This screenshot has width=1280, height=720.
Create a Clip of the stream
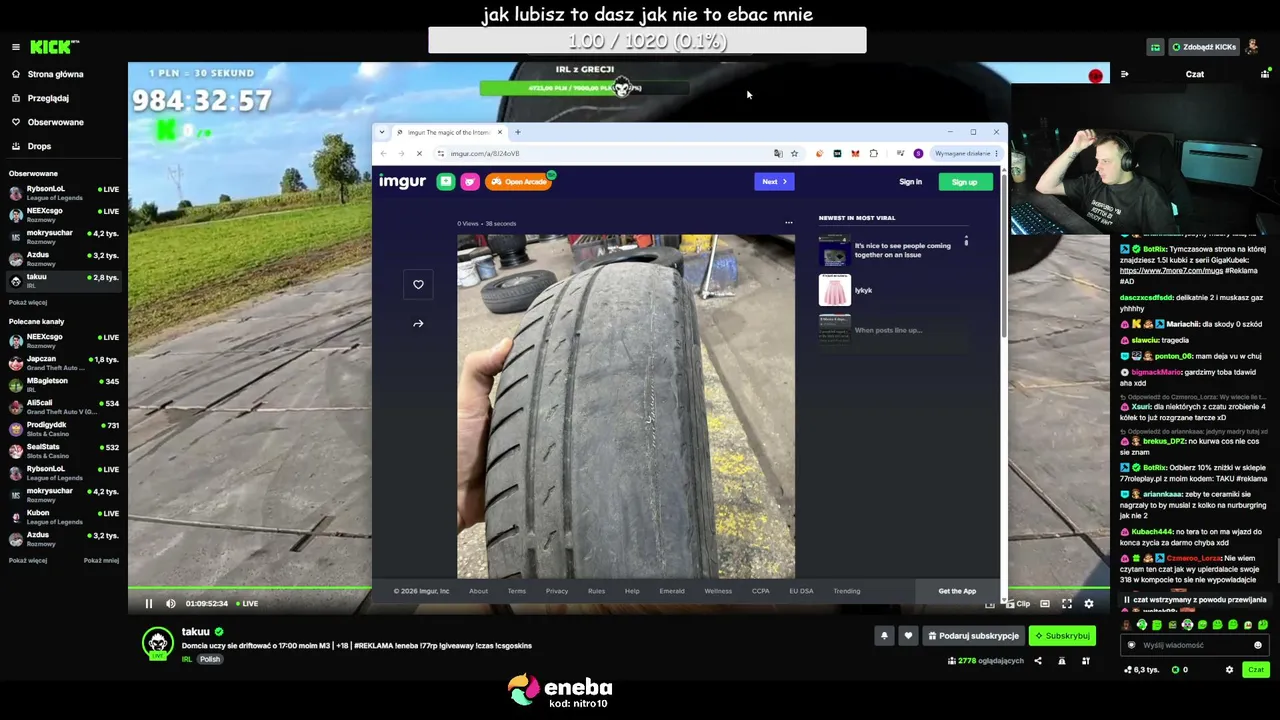coord(1017,603)
